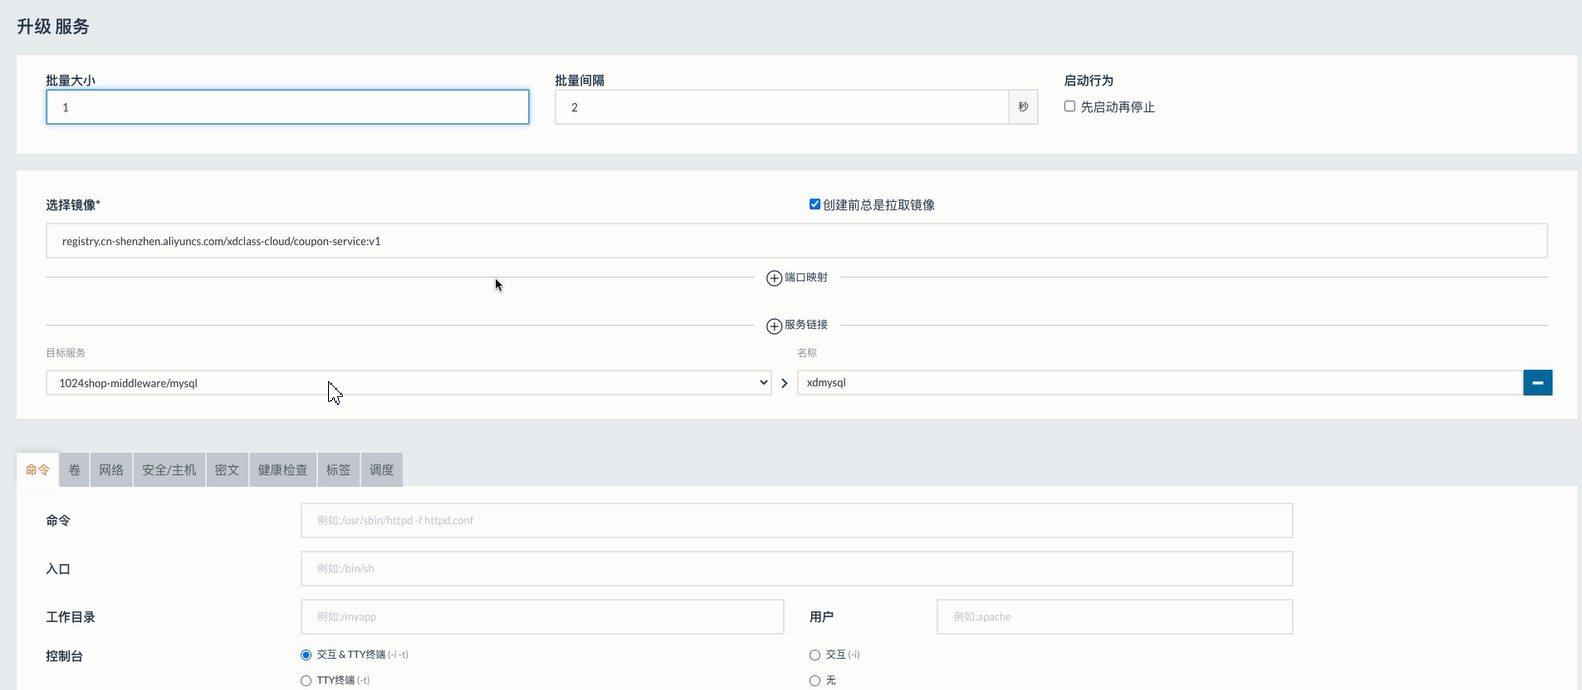
Task: Focus the 命令 input field
Action: click(x=797, y=521)
